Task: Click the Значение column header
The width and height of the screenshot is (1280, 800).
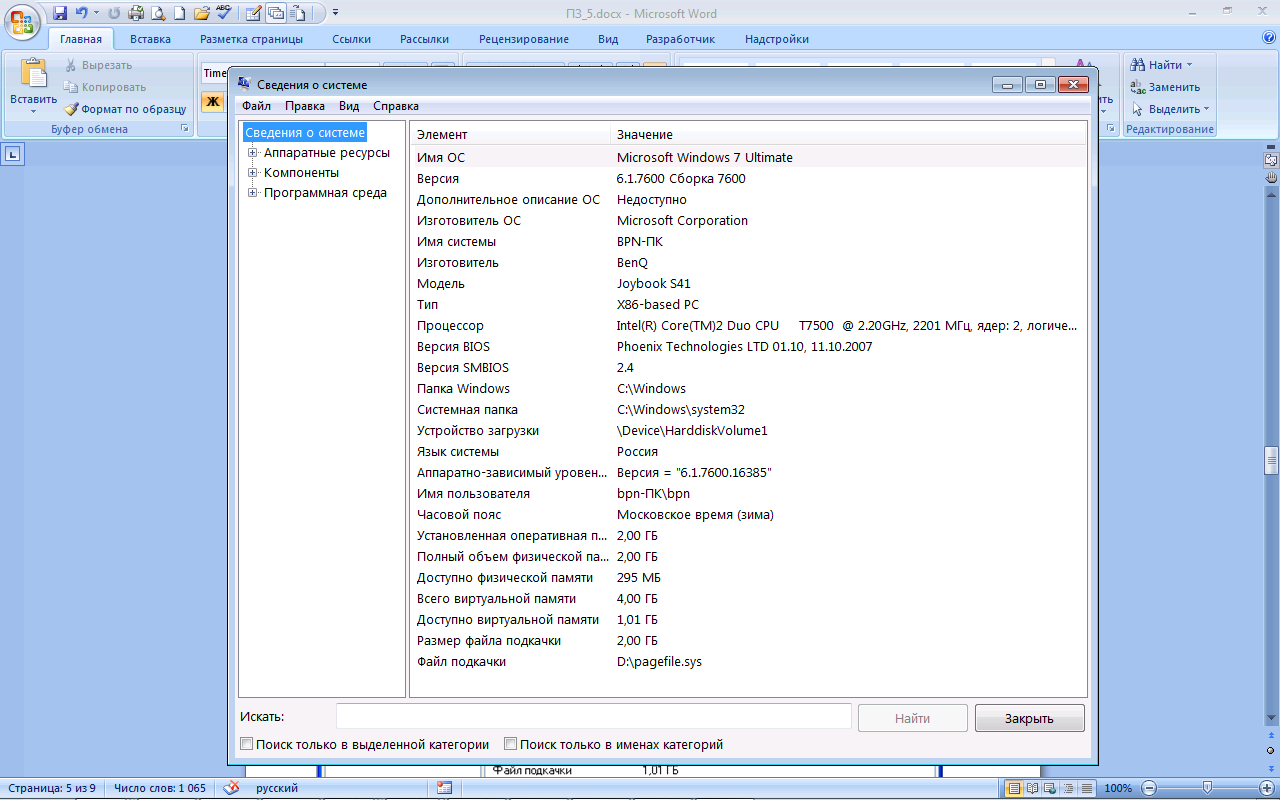Action: pos(848,134)
